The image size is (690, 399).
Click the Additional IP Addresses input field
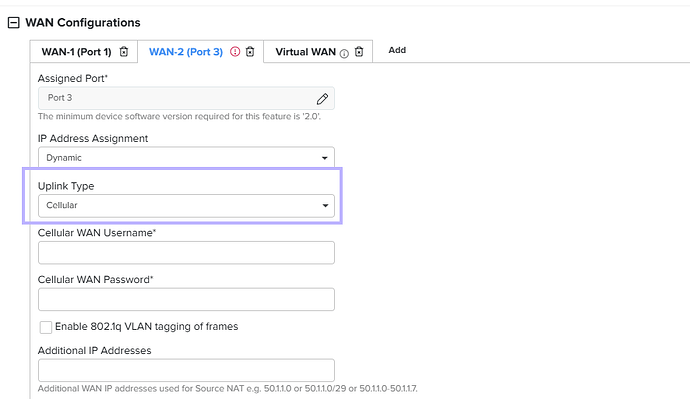click(x=186, y=370)
